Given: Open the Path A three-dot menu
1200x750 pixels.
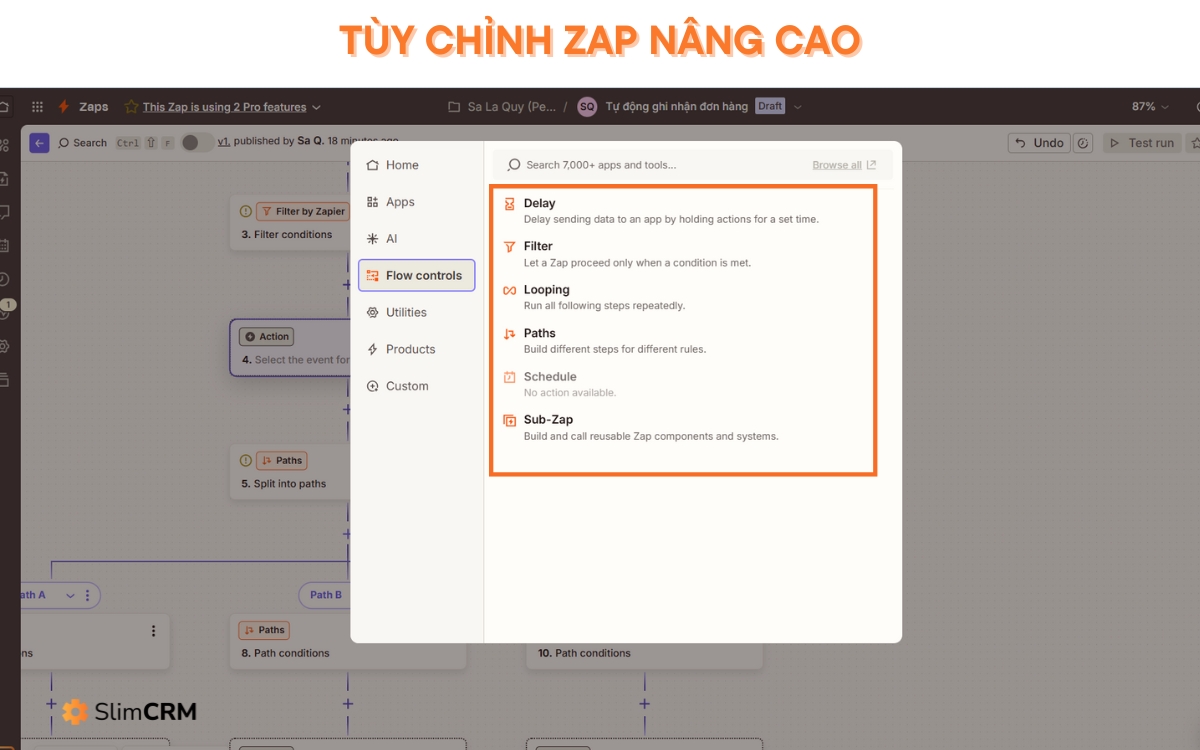Looking at the screenshot, I should [x=87, y=595].
